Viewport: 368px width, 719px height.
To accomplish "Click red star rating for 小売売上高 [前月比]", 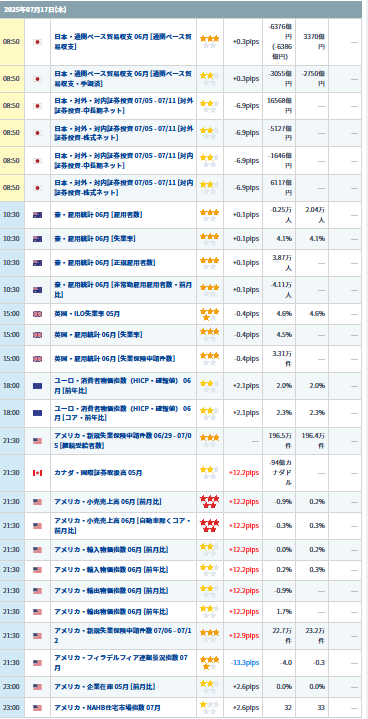I will pos(209,502).
